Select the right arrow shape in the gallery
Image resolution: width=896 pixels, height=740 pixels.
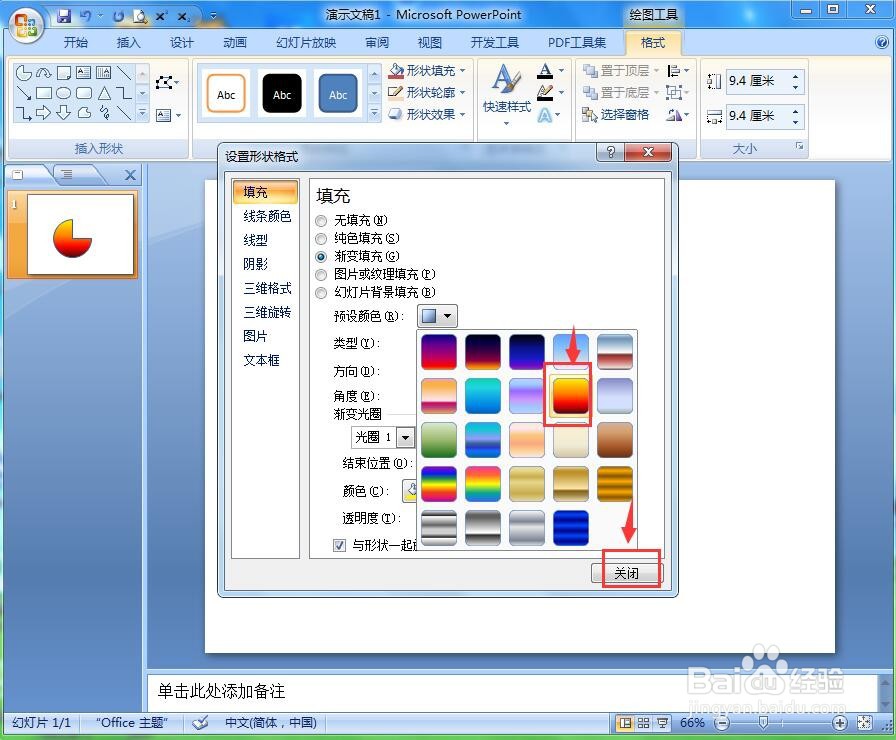43,113
